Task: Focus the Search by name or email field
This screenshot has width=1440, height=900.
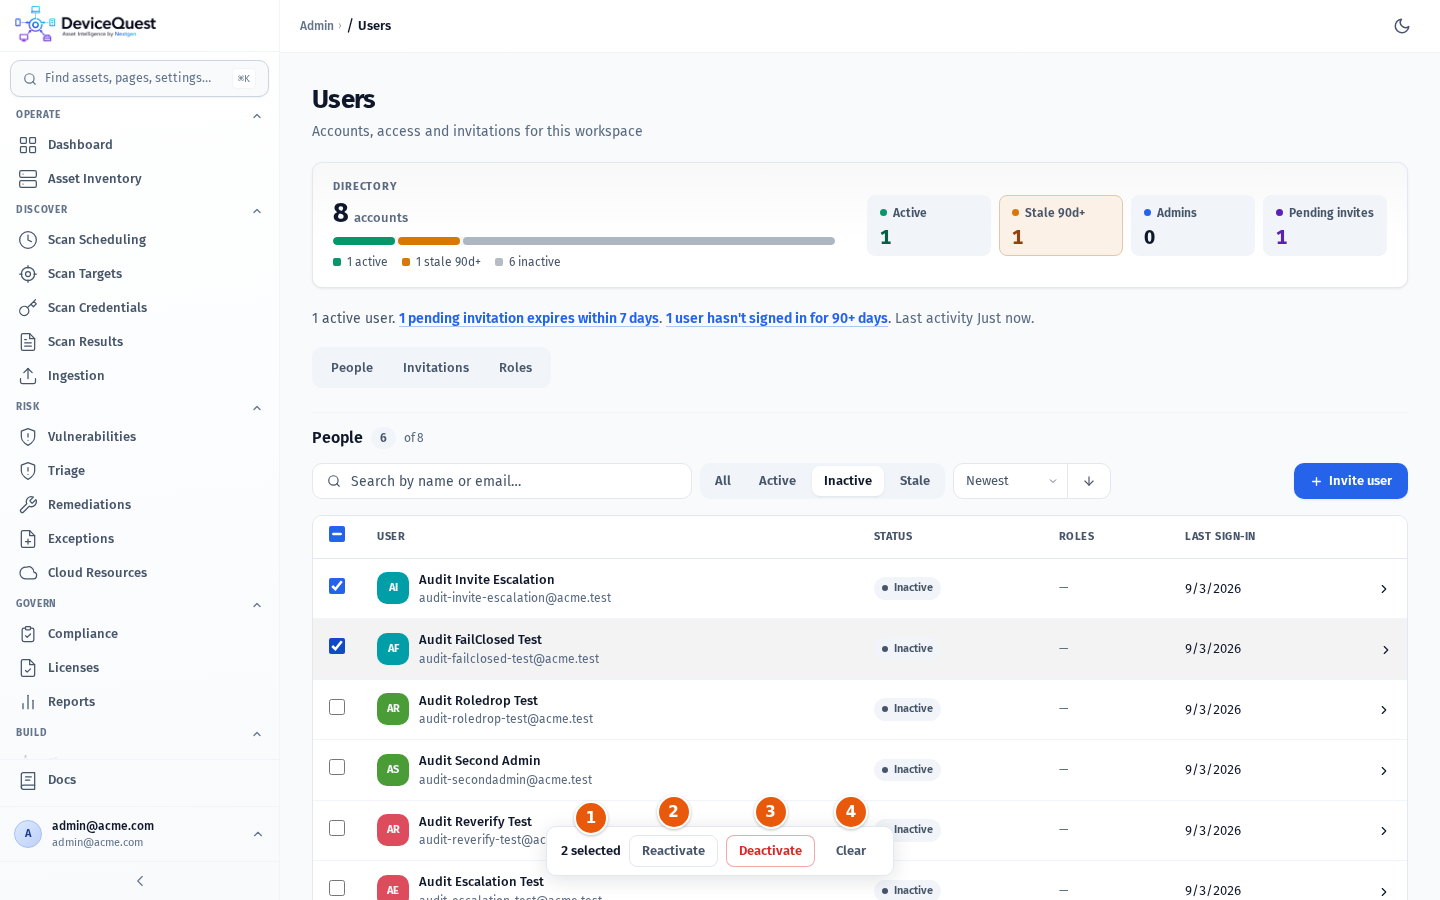Action: tap(502, 481)
